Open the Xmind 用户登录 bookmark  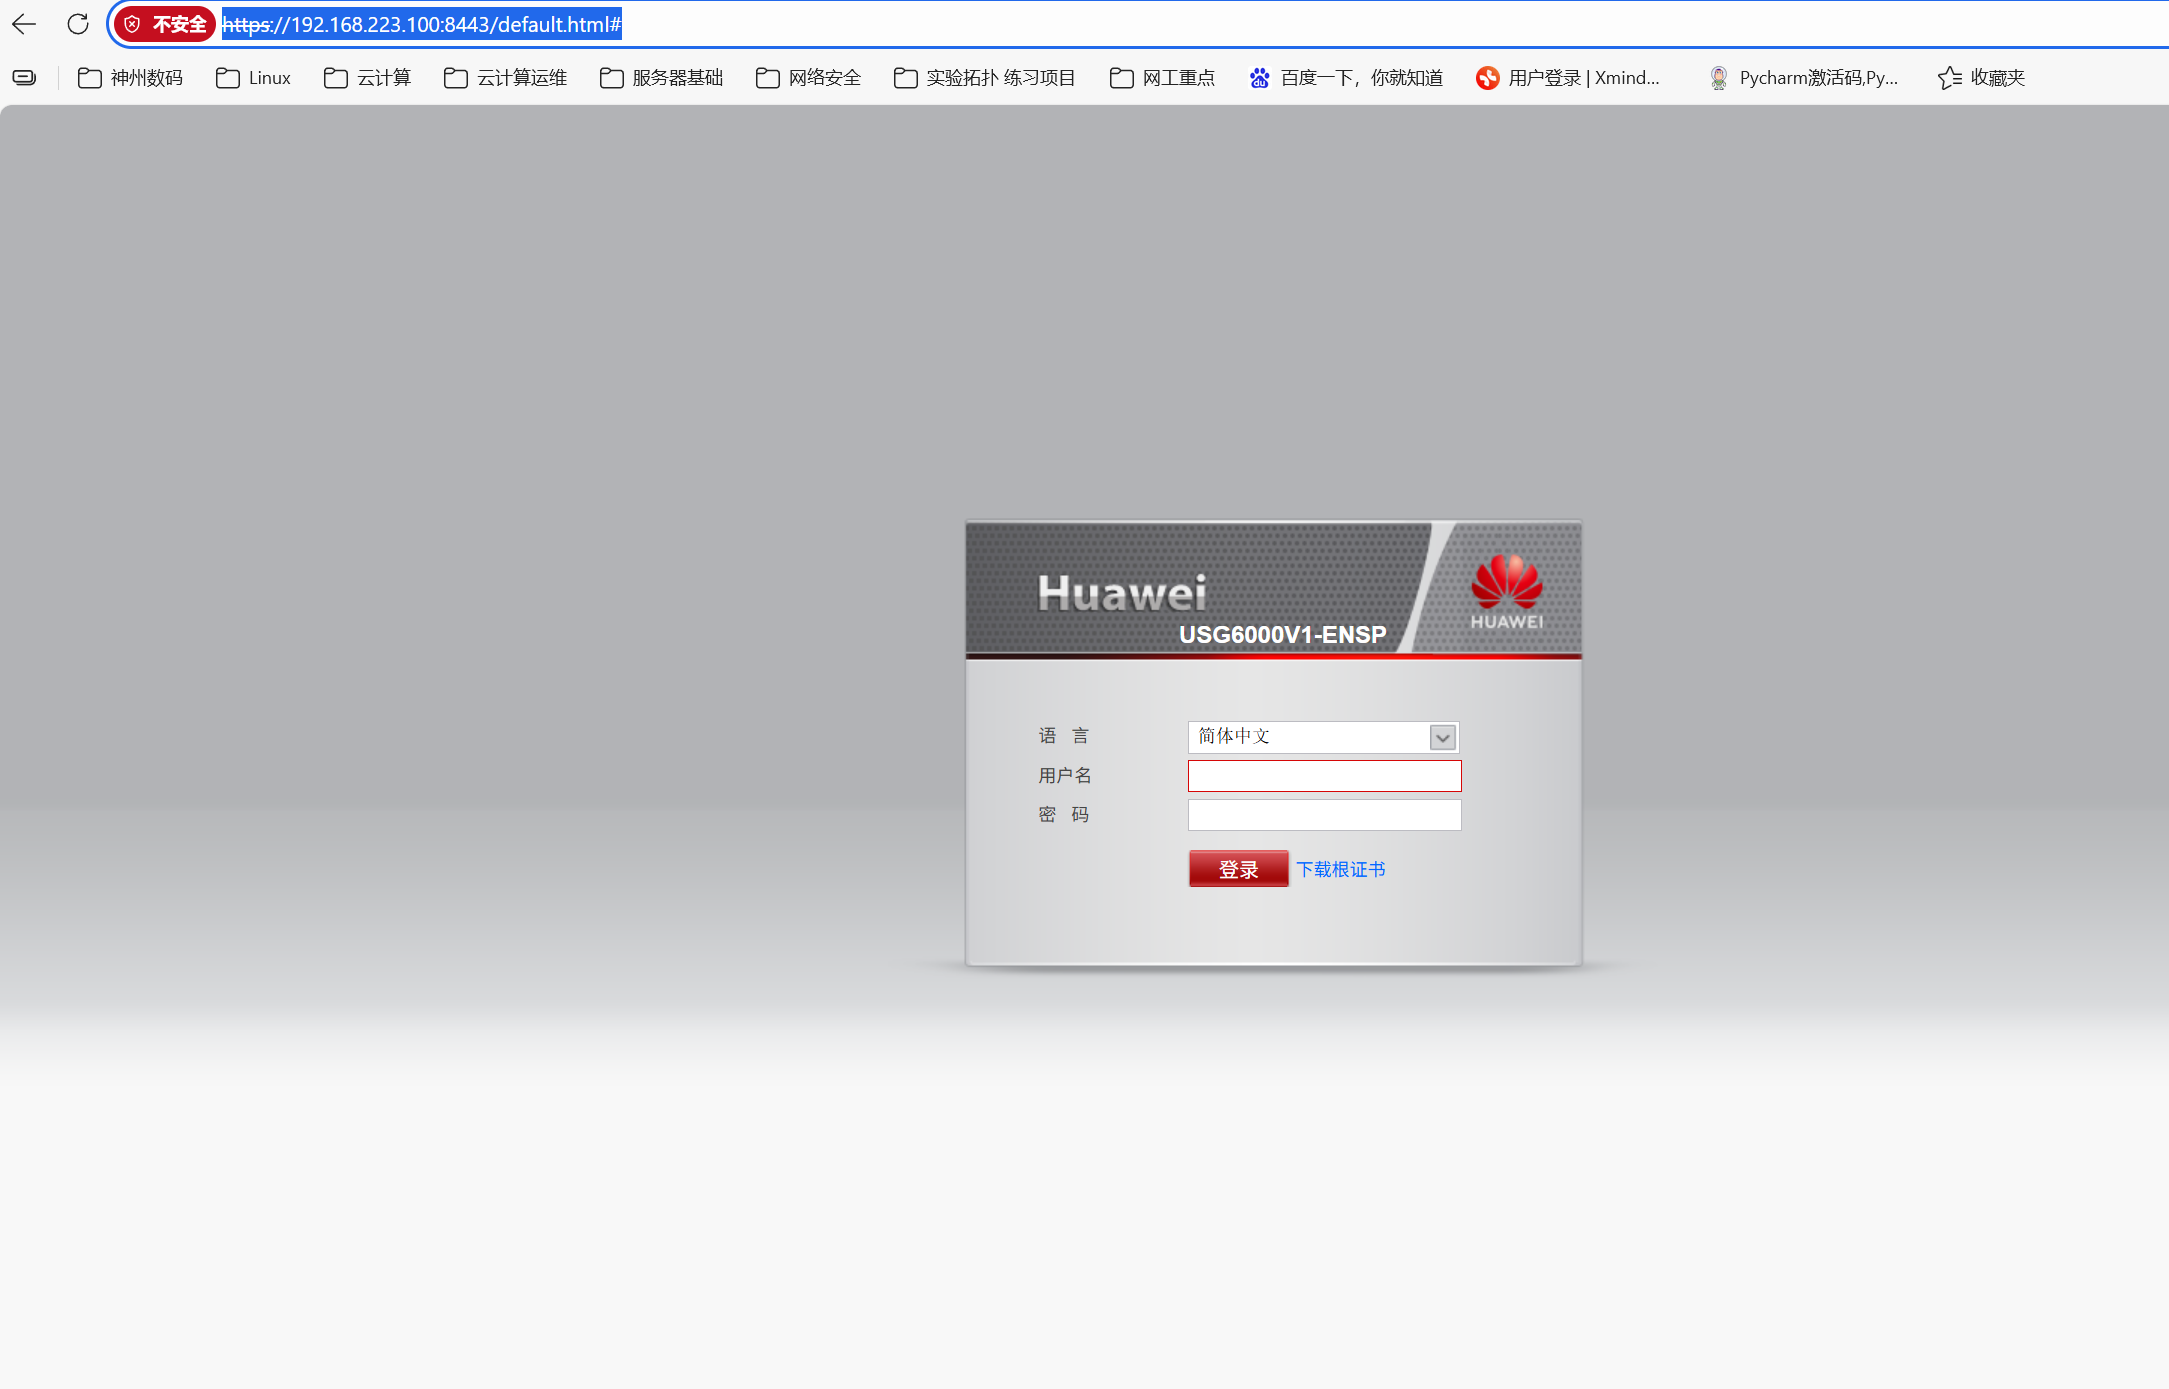pyautogui.click(x=1568, y=78)
